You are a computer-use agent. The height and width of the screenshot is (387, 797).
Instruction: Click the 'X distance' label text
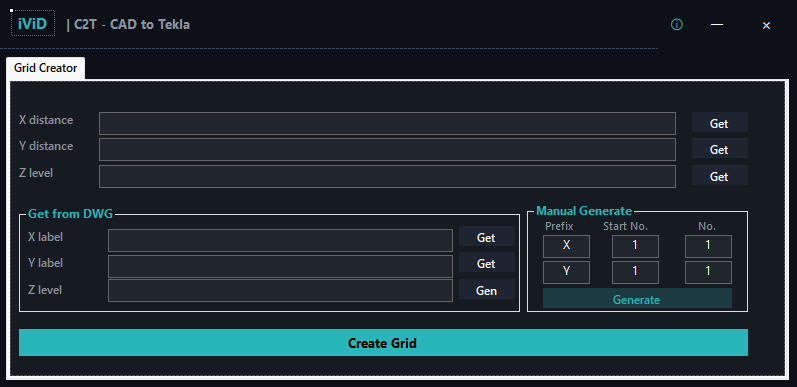click(x=46, y=120)
